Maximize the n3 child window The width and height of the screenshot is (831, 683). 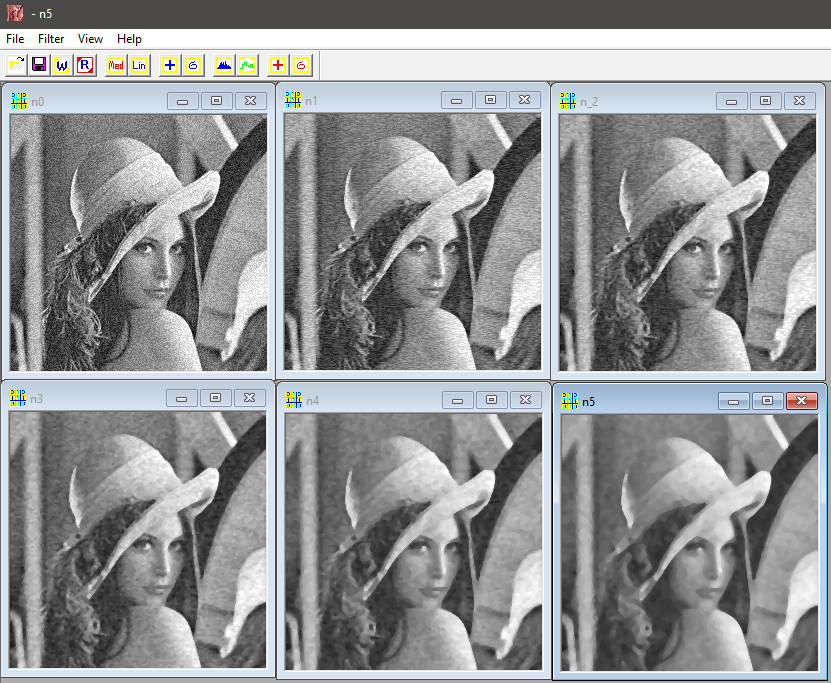coord(215,398)
